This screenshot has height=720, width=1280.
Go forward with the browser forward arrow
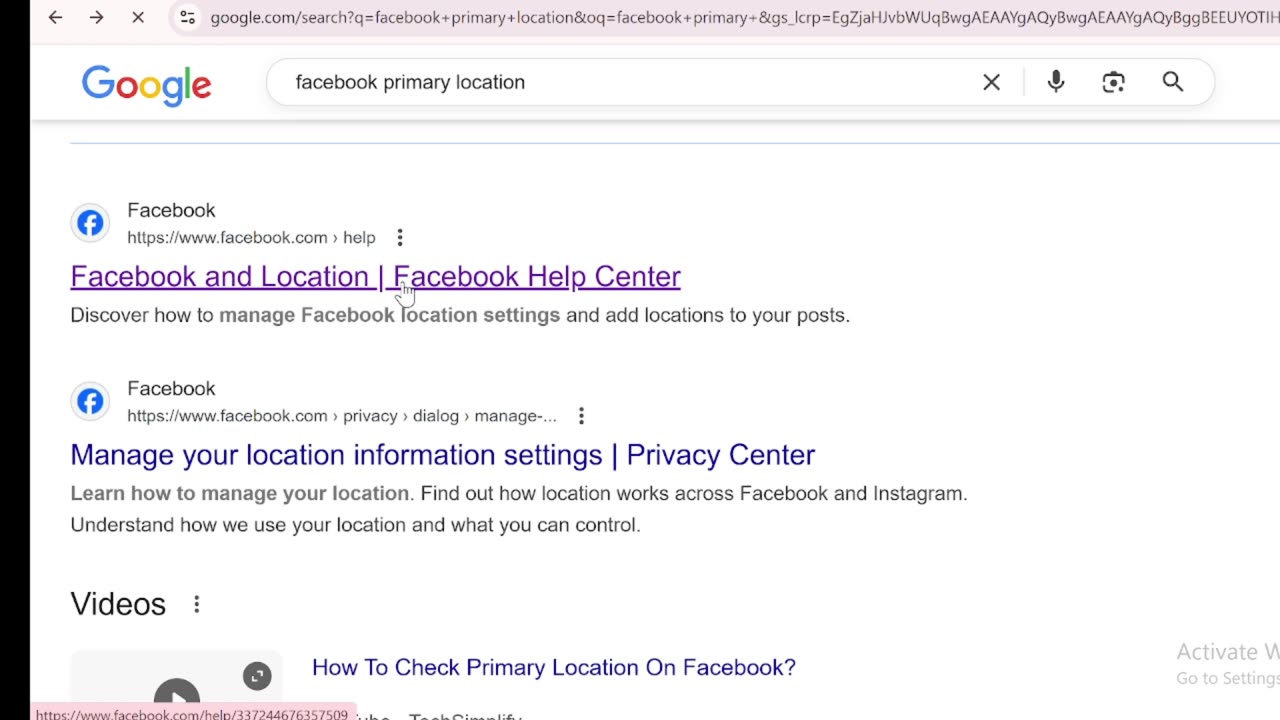pyautogui.click(x=96, y=18)
